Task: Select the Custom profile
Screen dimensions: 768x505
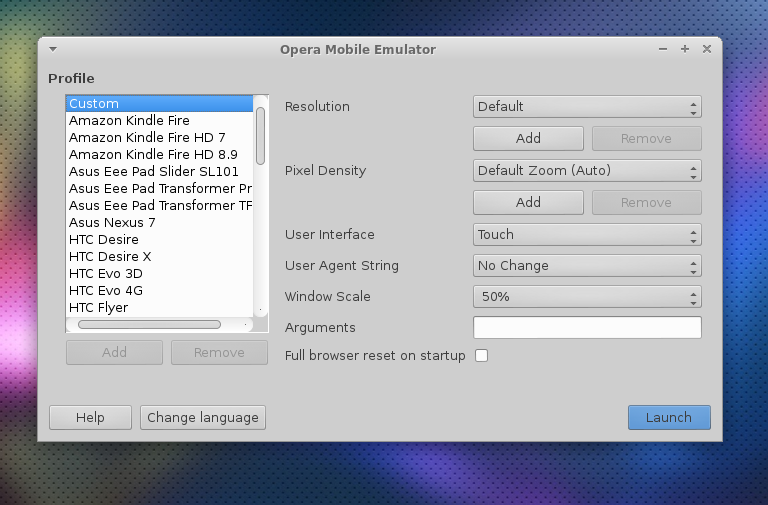Action: coord(160,104)
